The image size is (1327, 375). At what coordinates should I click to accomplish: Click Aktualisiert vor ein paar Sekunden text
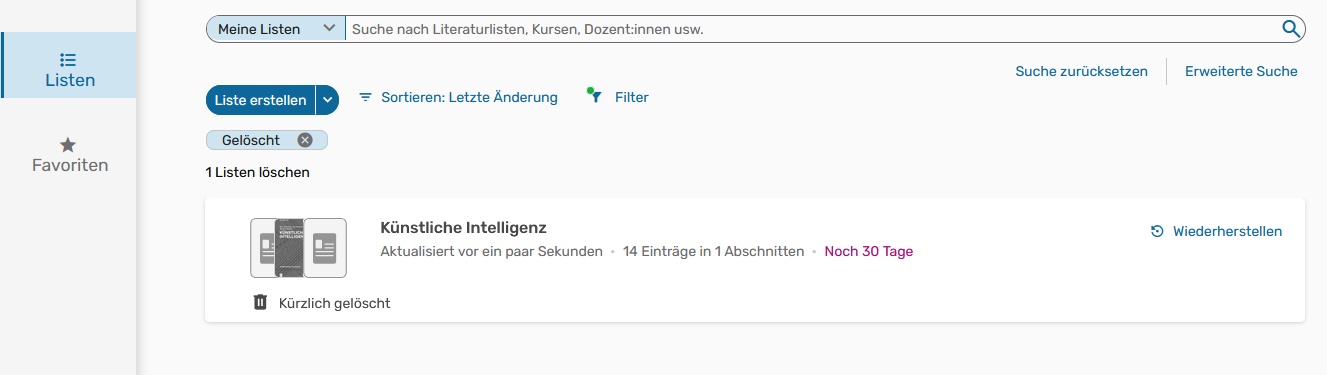click(x=491, y=251)
